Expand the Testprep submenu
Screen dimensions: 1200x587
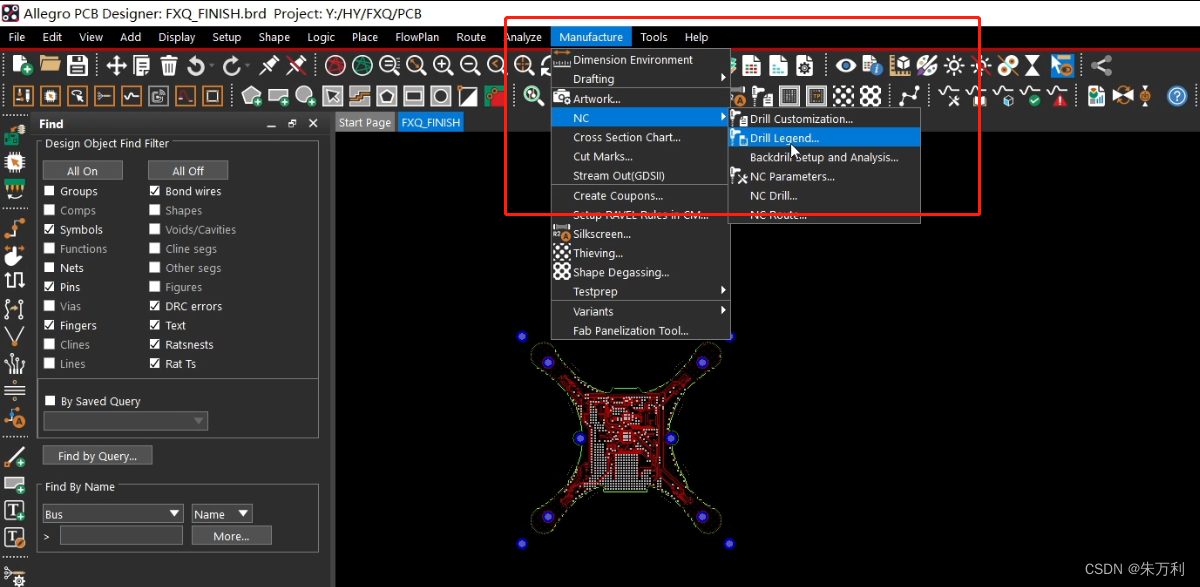[x=641, y=291]
